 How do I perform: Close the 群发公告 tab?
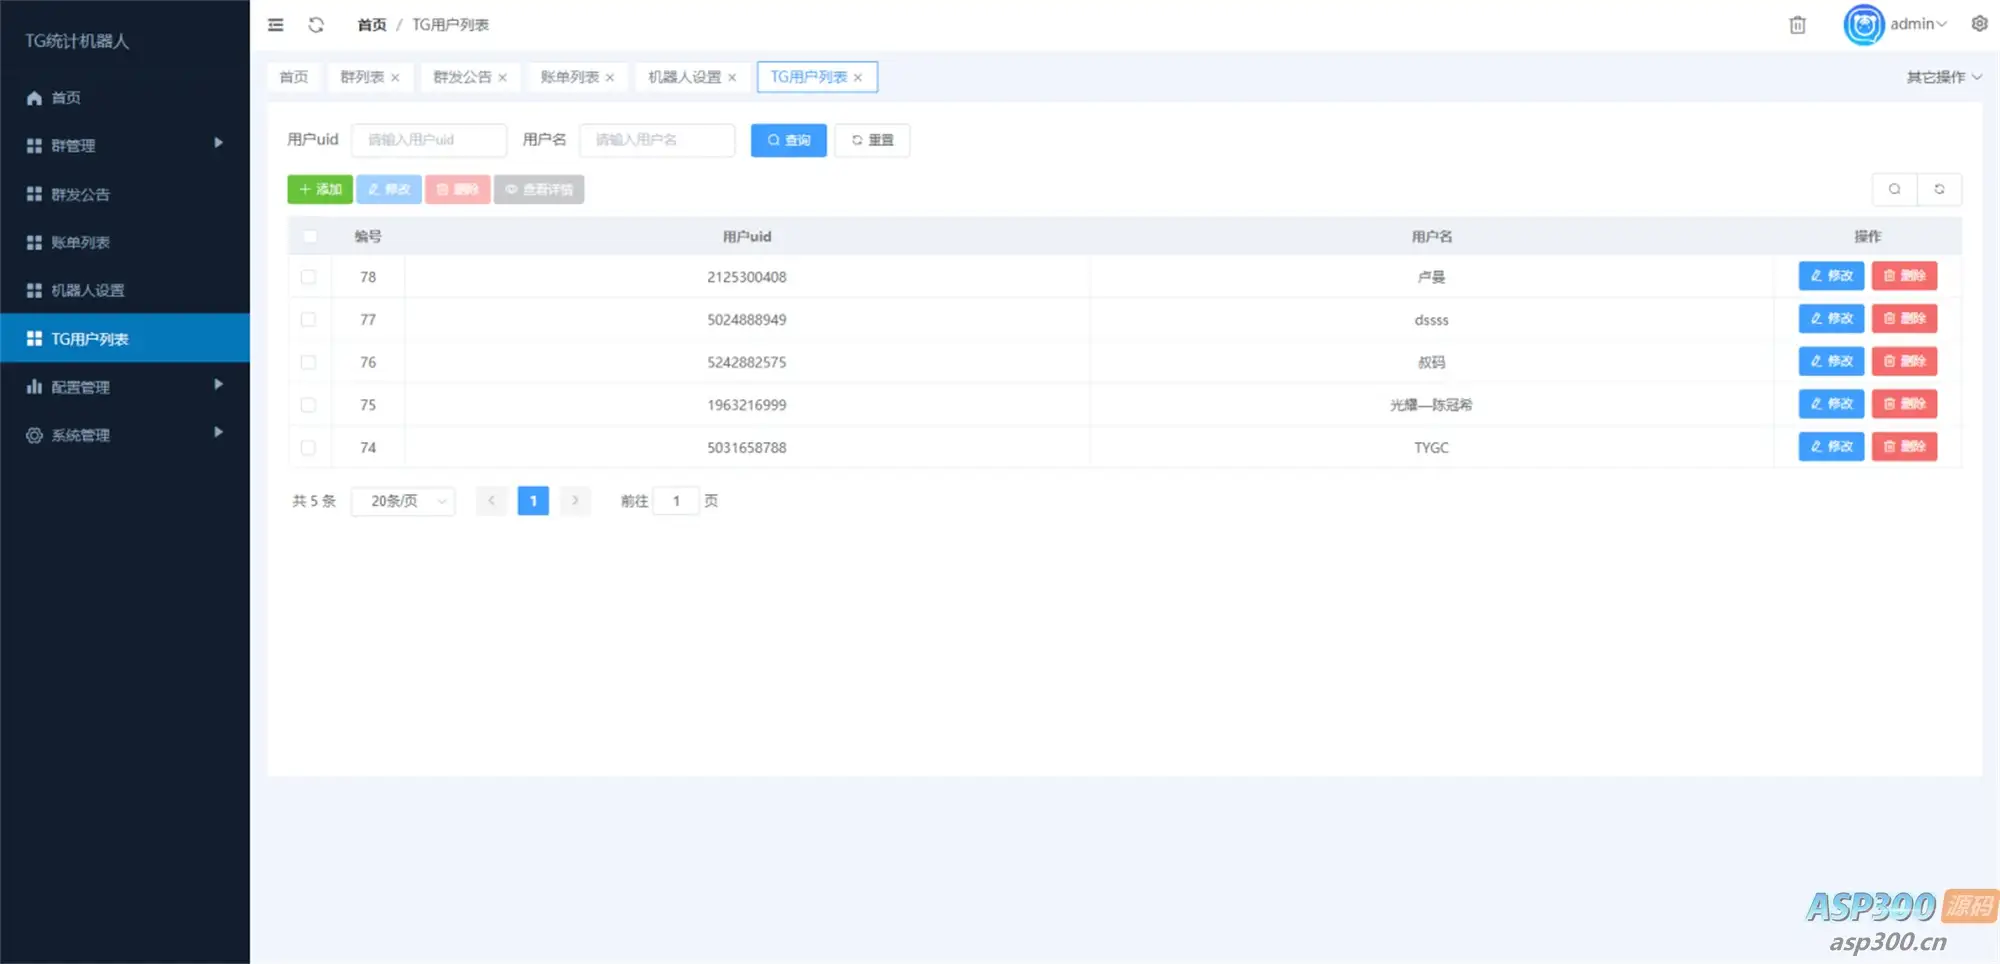[502, 78]
